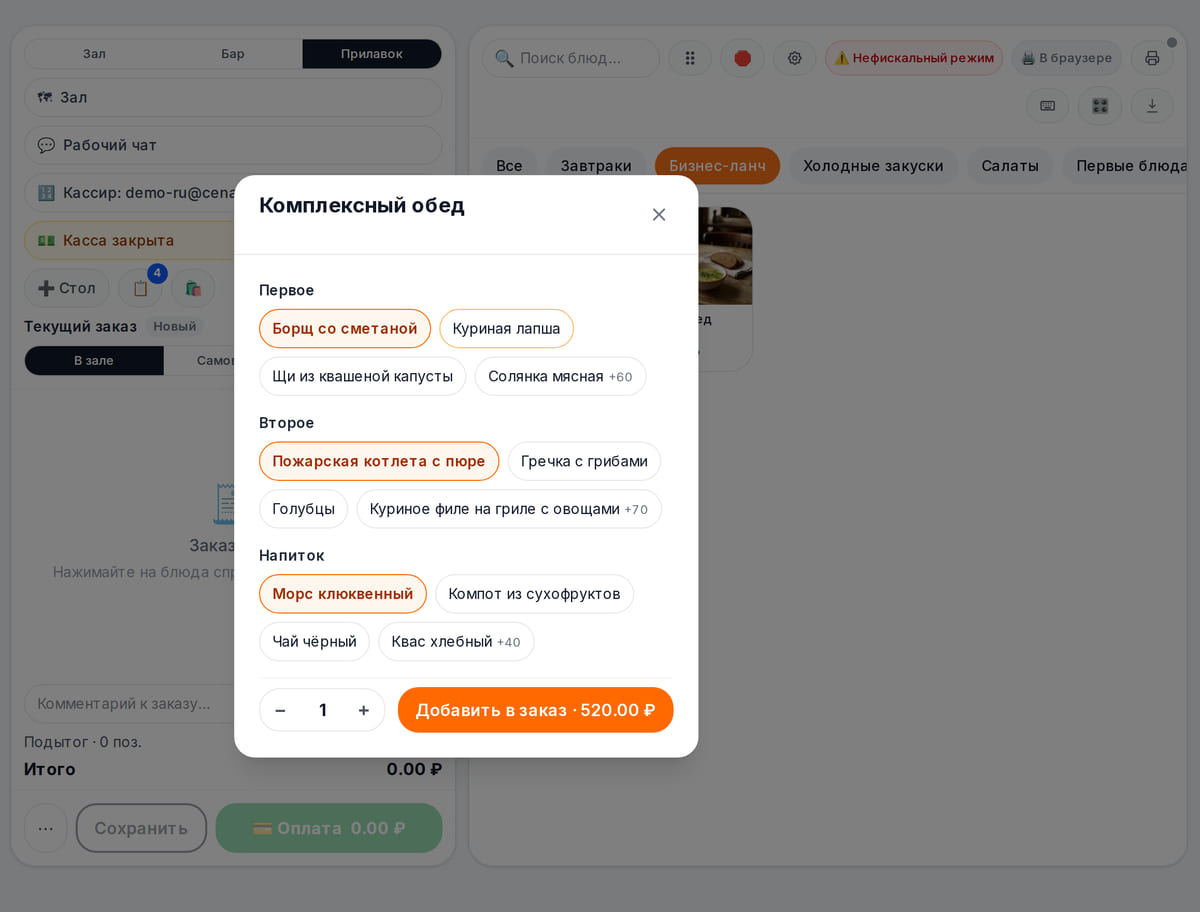
Task: Choose Щи из квашеной капусты
Action: [363, 376]
